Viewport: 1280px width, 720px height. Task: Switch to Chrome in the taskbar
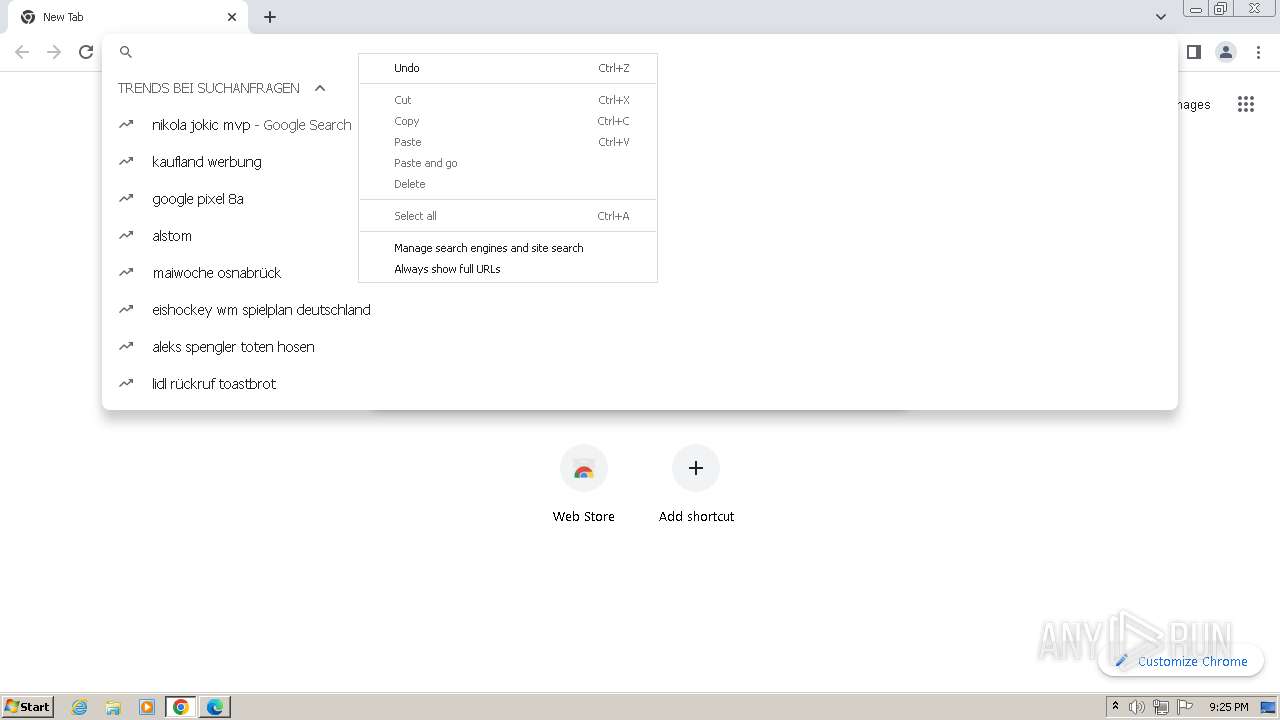tap(181, 707)
